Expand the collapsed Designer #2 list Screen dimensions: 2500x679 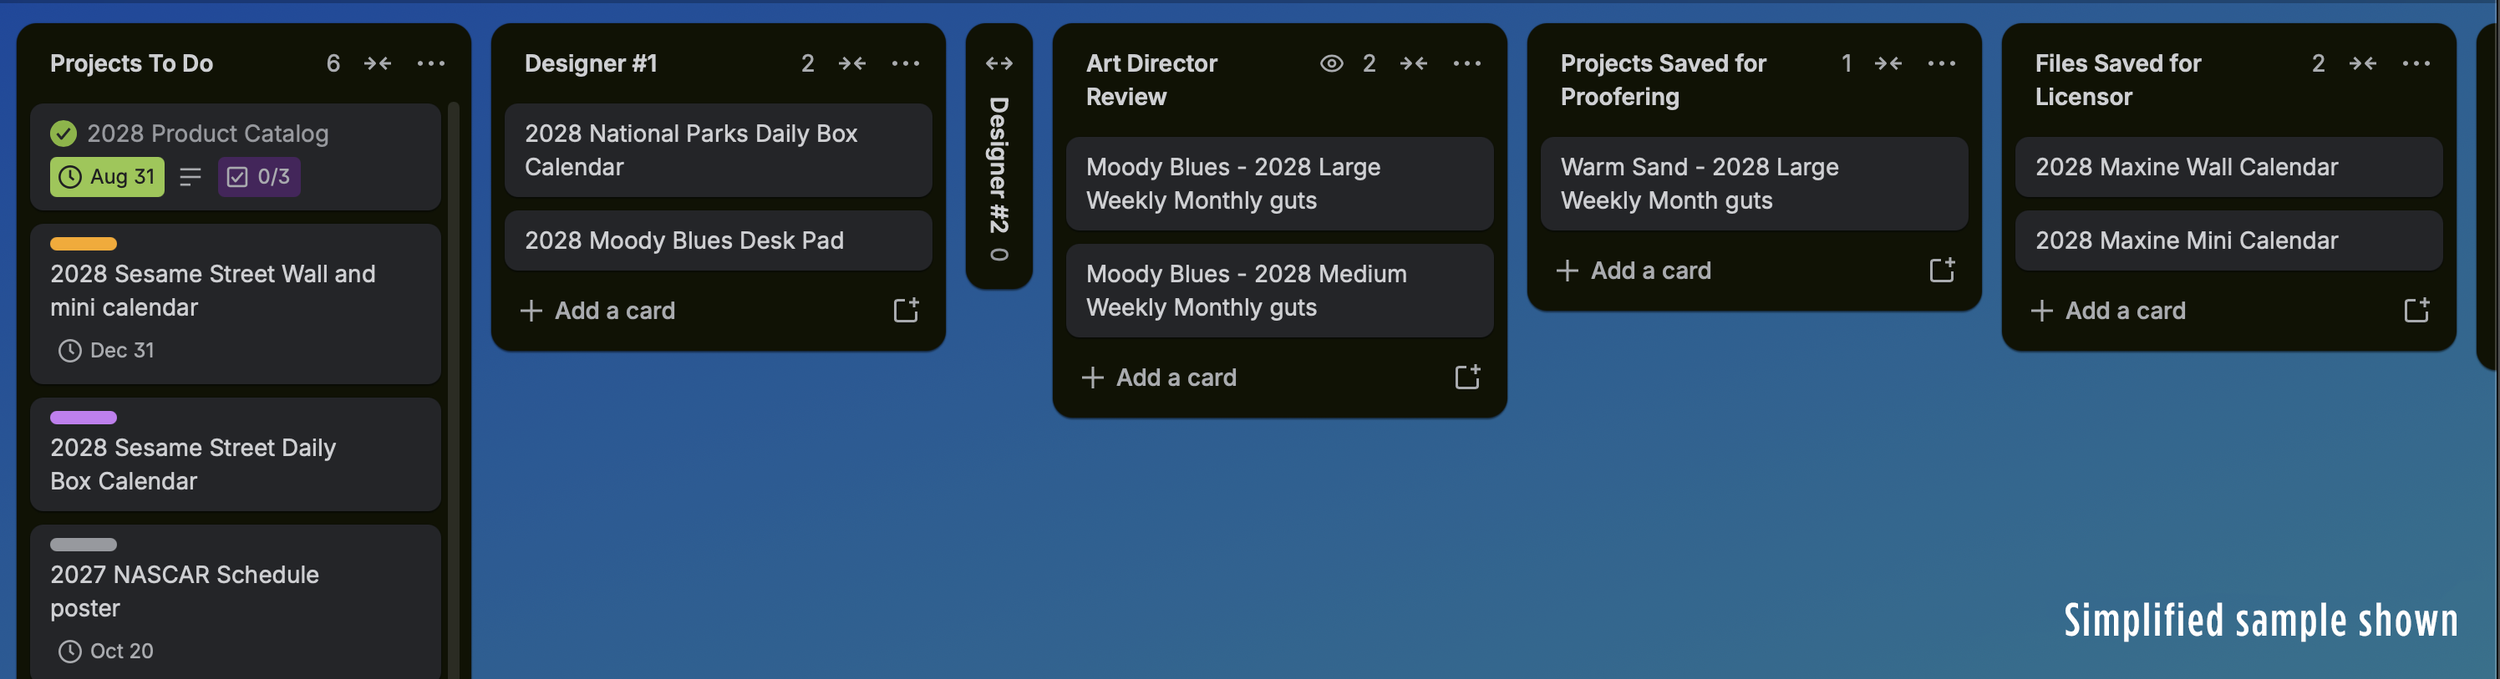999,63
